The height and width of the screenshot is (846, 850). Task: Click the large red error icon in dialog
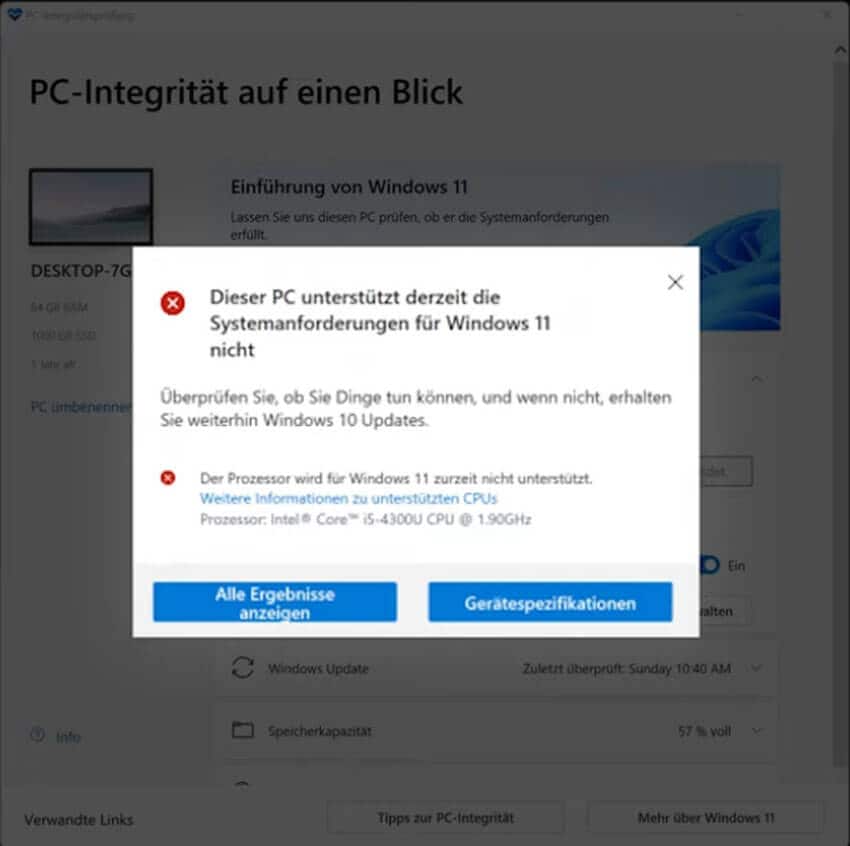pyautogui.click(x=172, y=303)
